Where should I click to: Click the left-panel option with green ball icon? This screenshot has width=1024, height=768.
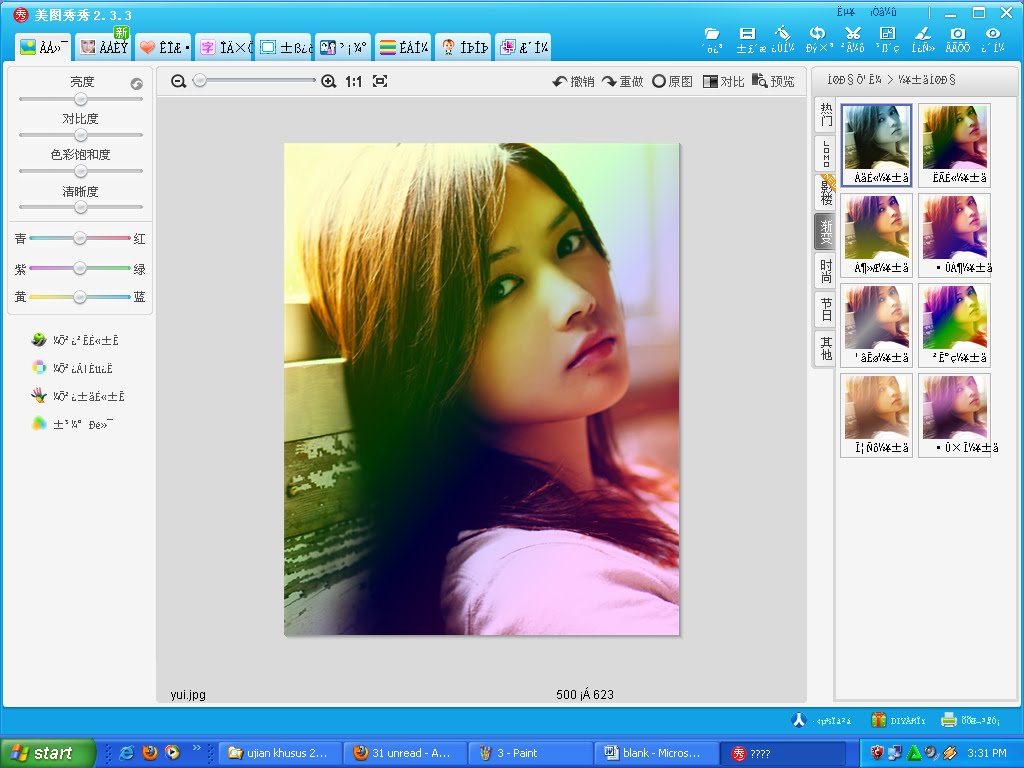[x=75, y=340]
